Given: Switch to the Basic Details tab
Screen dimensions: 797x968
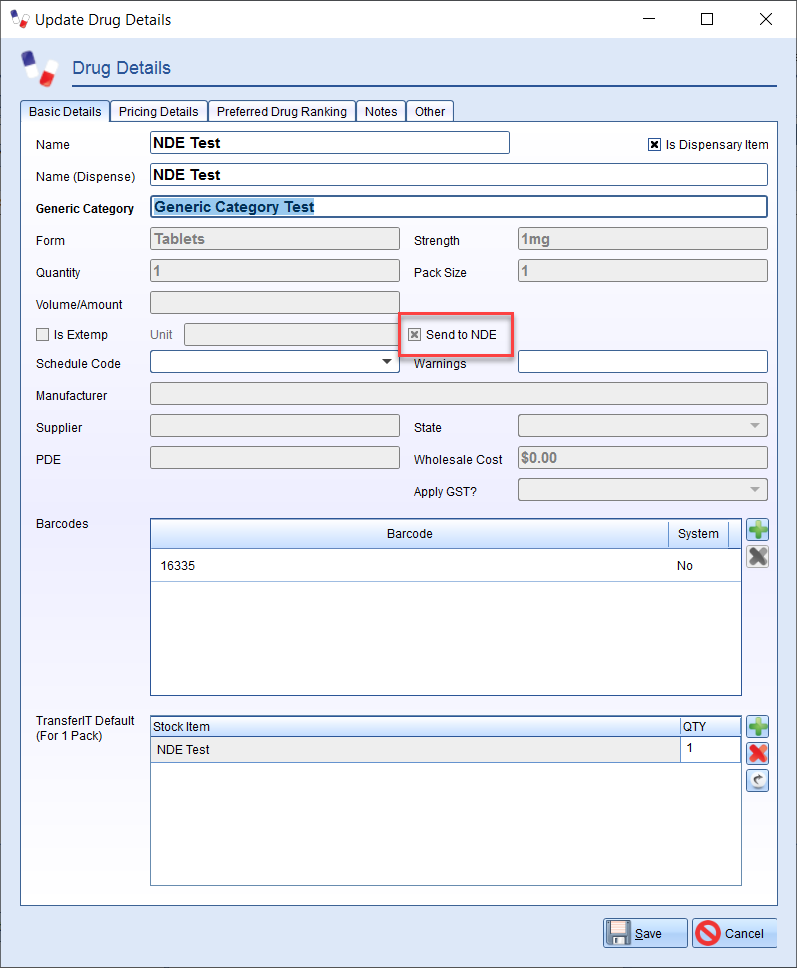Looking at the screenshot, I should (x=65, y=112).
